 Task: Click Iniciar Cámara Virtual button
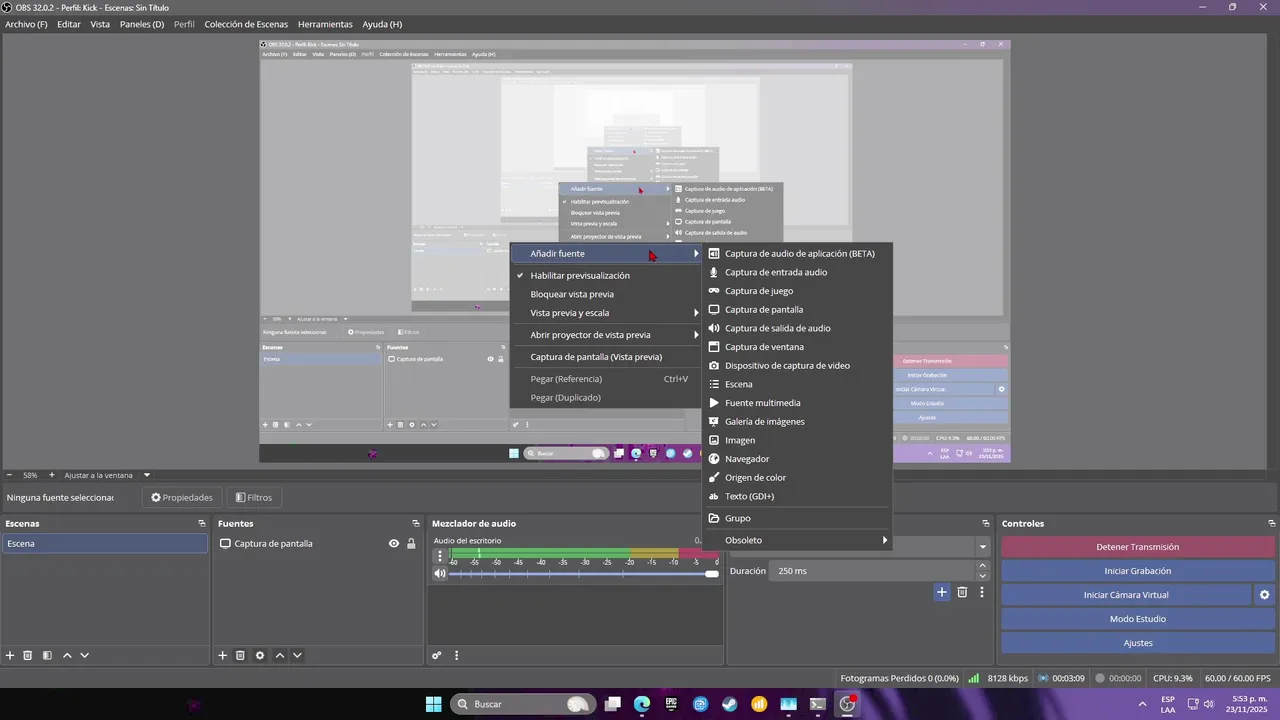point(1126,595)
